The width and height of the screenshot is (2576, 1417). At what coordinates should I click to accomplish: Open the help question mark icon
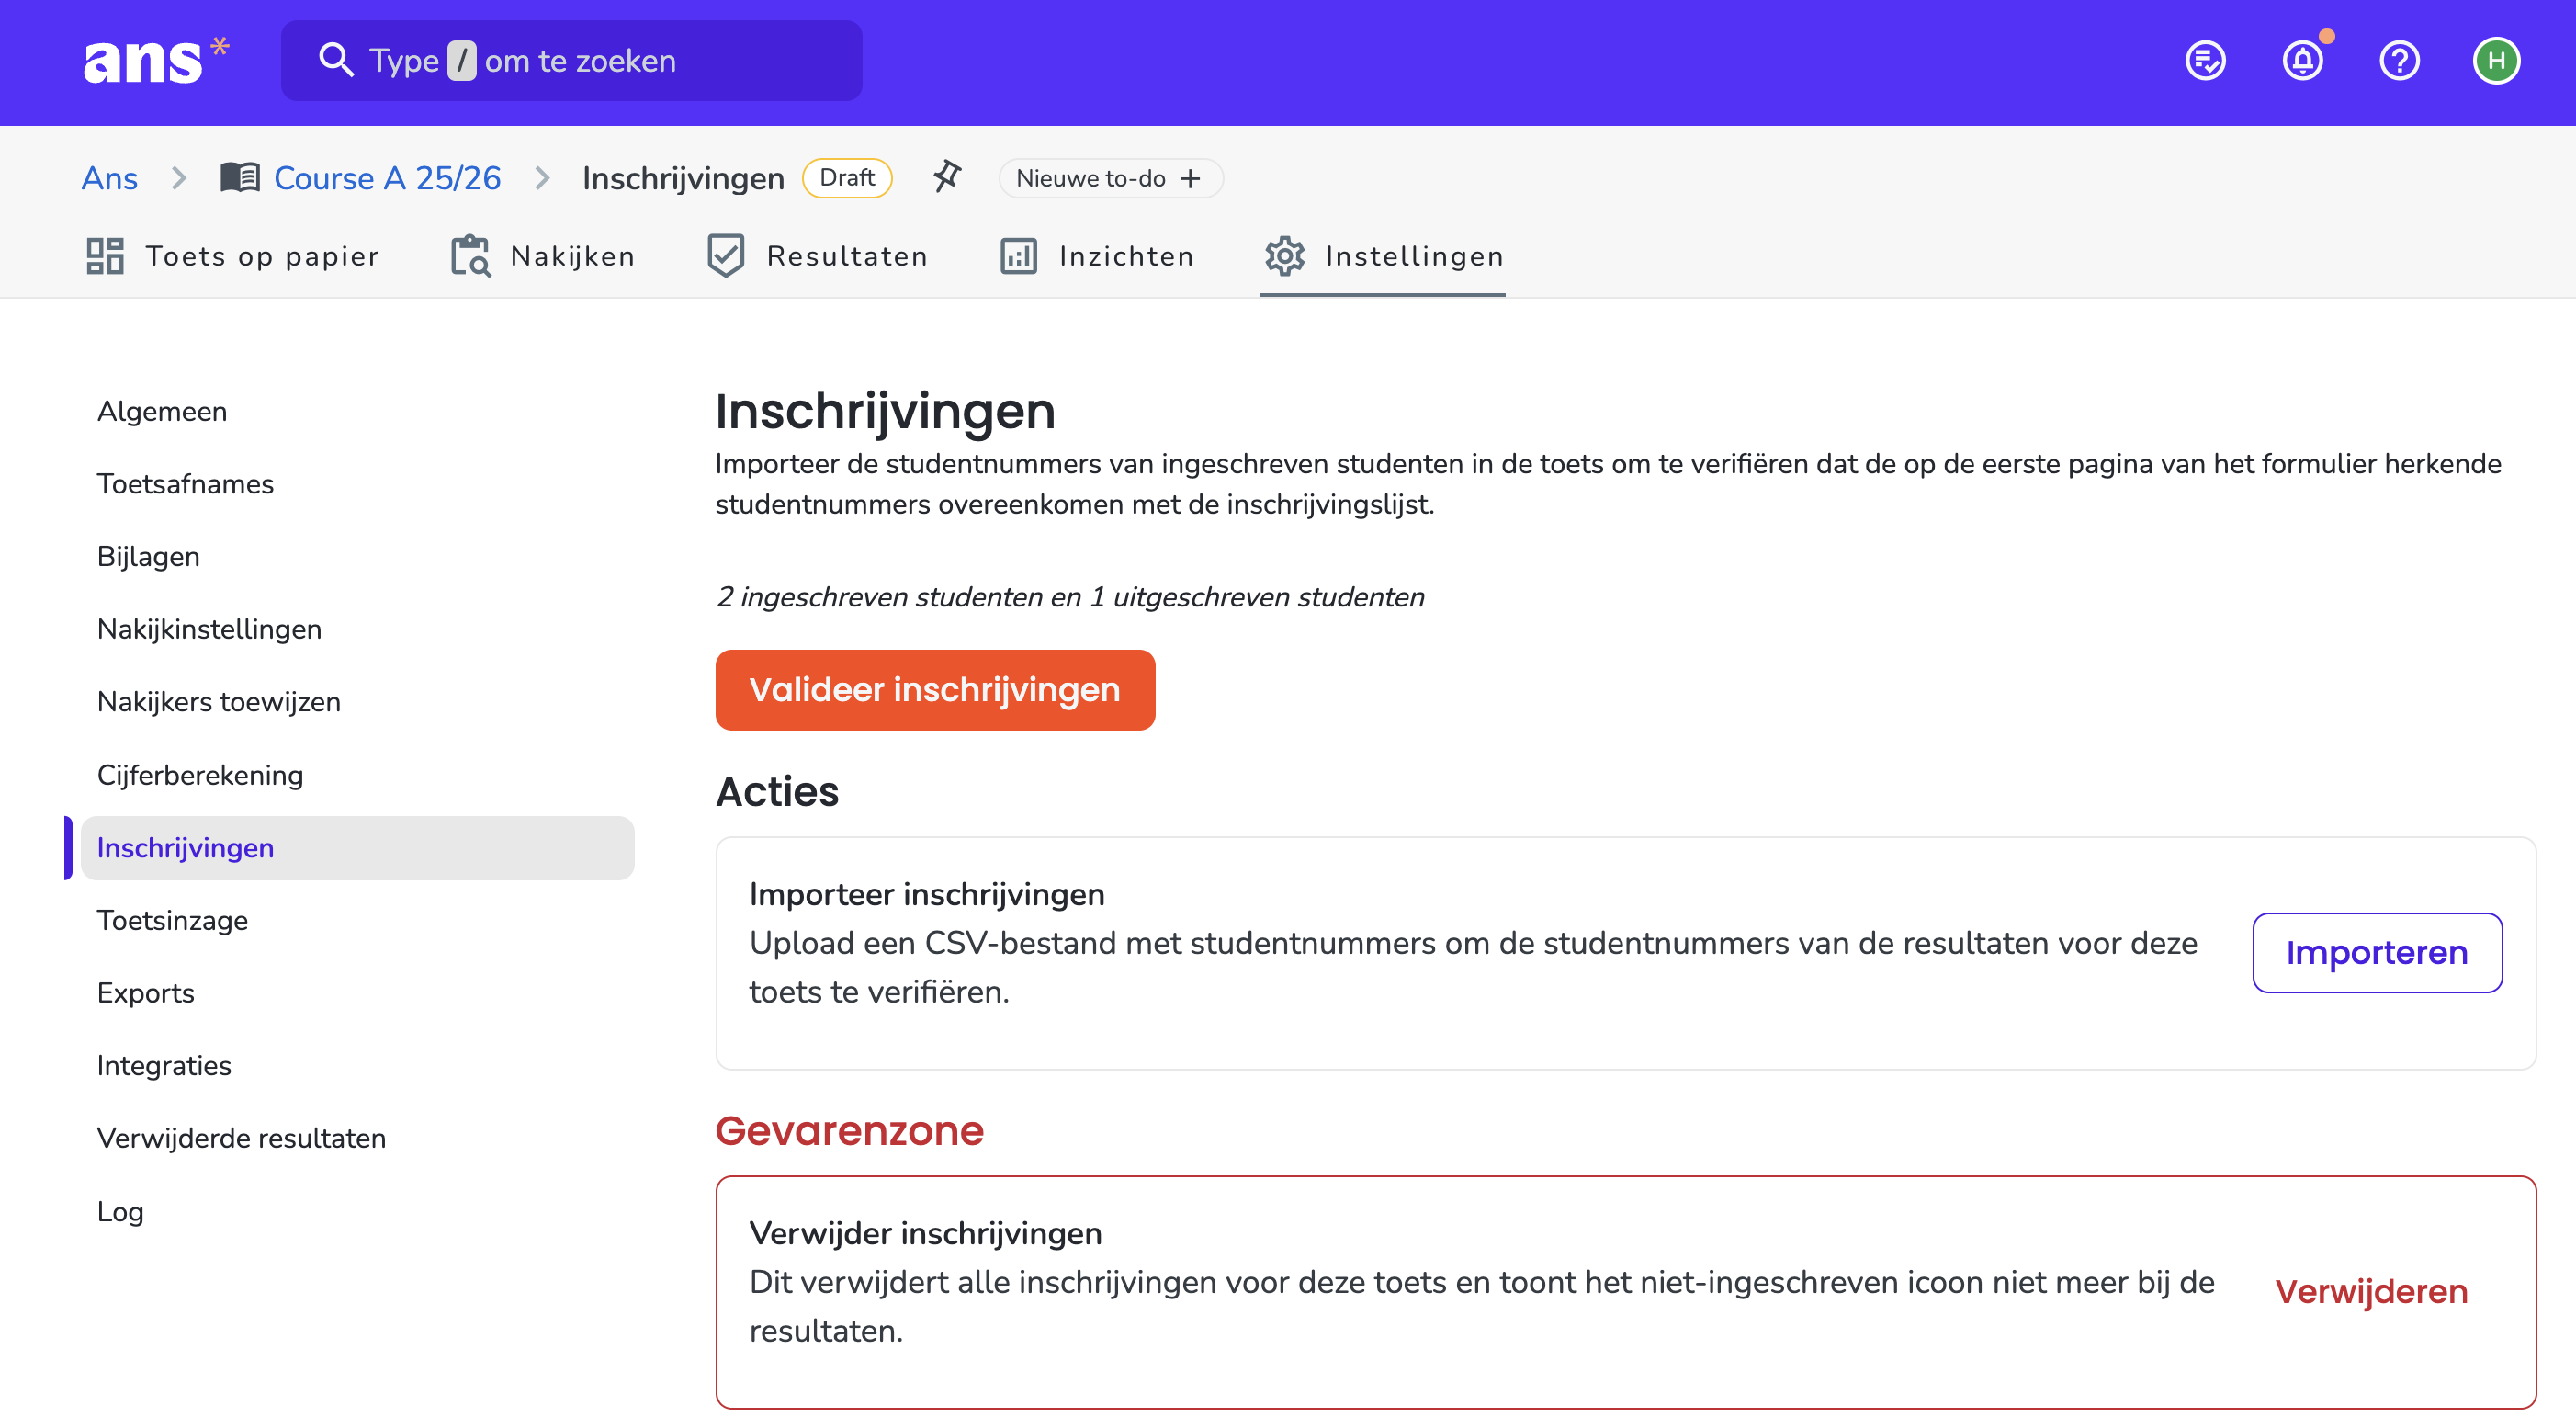click(x=2399, y=61)
